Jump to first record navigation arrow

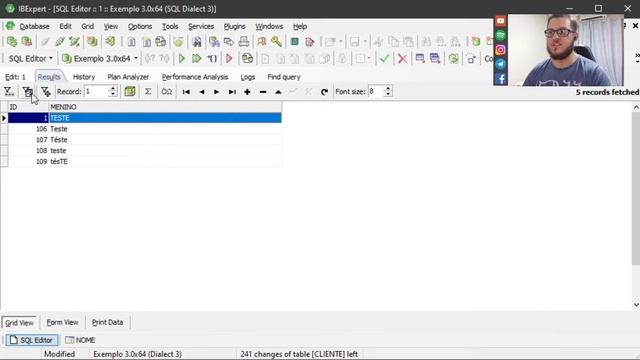186,92
